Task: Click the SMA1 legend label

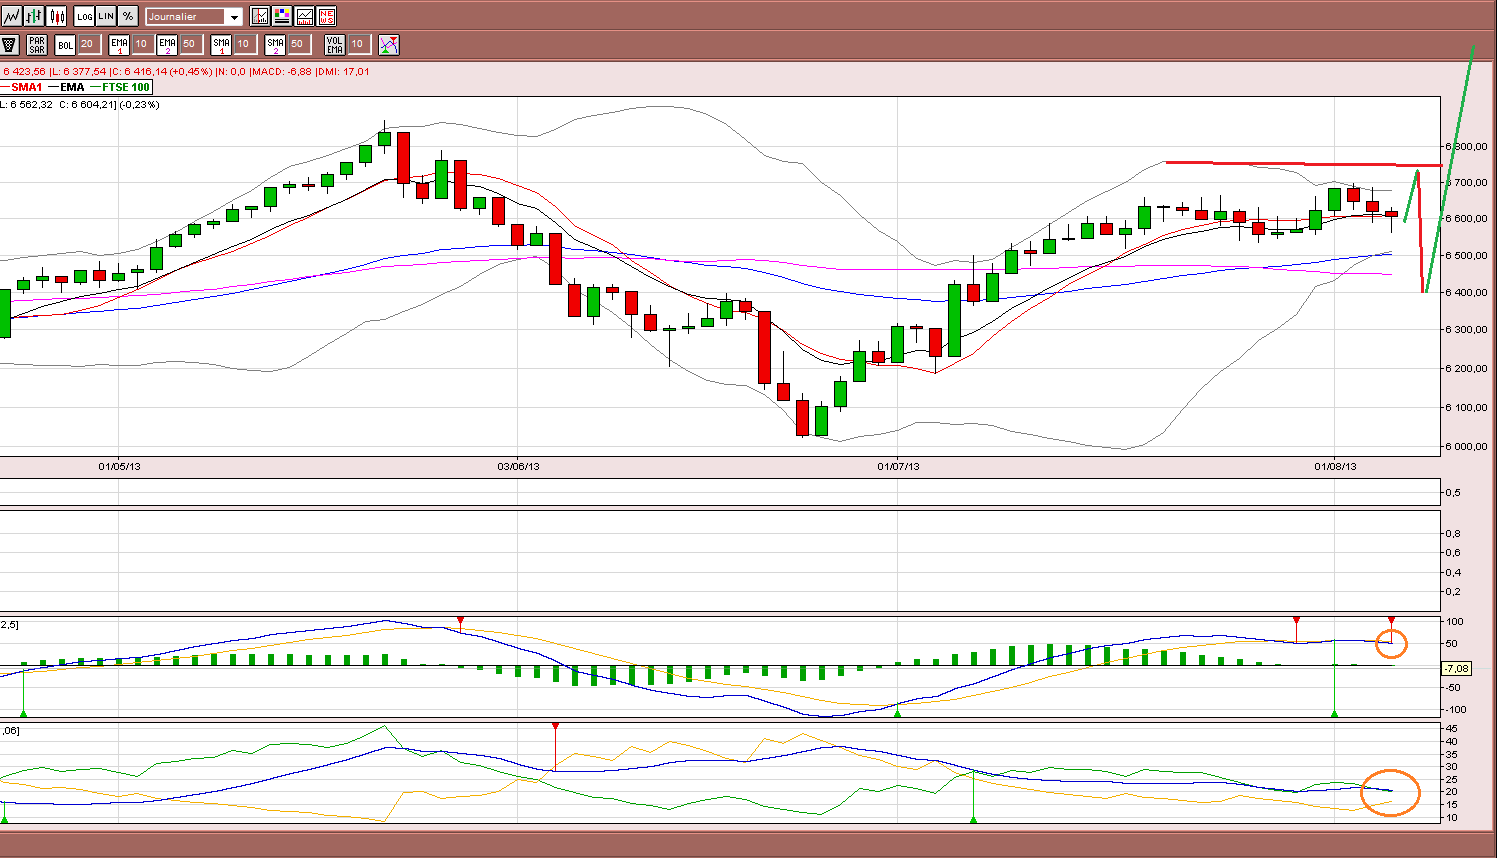Action: [x=27, y=87]
